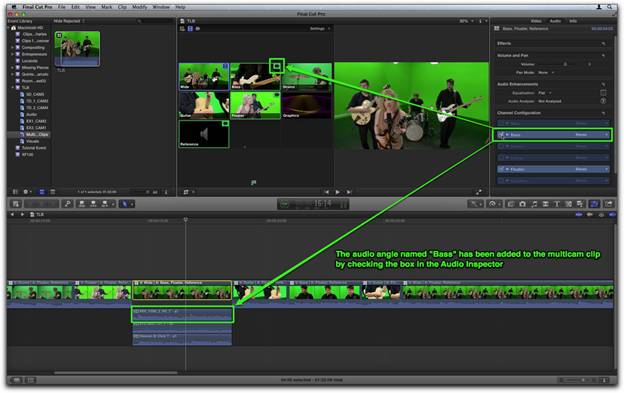Collapse the TLR event in library
The height and width of the screenshot is (393, 624).
(12, 88)
